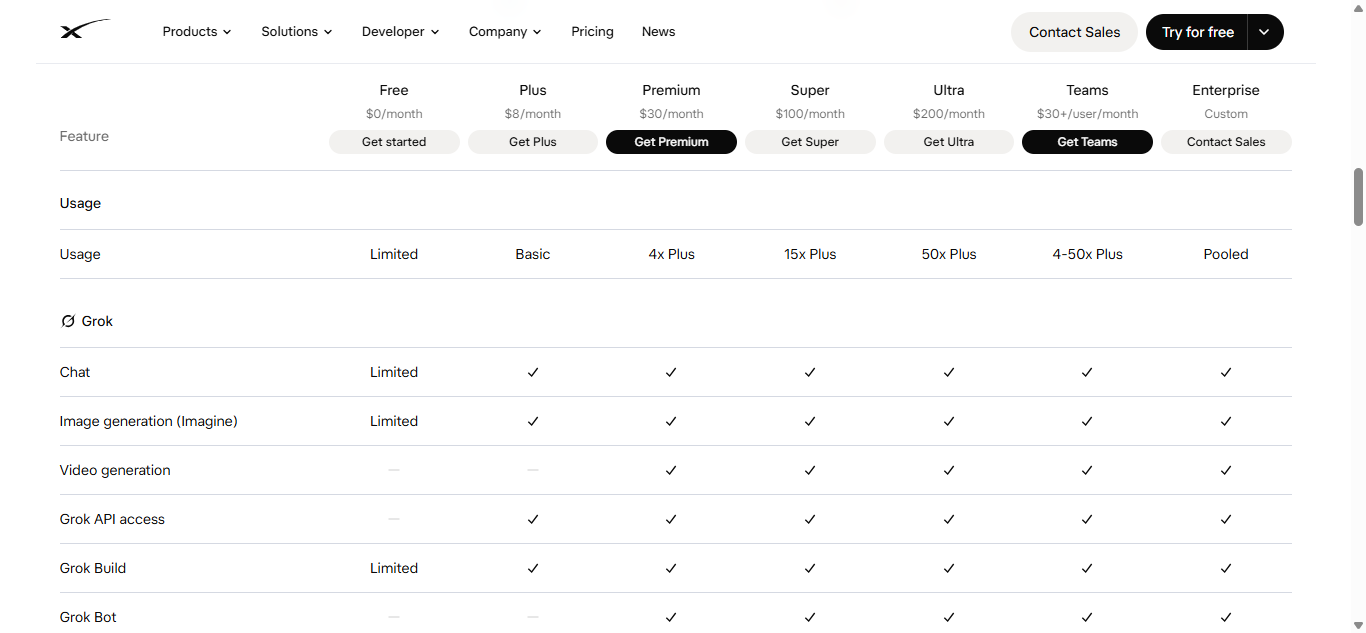Click the 'Limited' value in the Grok Build row
The height and width of the screenshot is (633, 1366).
(394, 568)
